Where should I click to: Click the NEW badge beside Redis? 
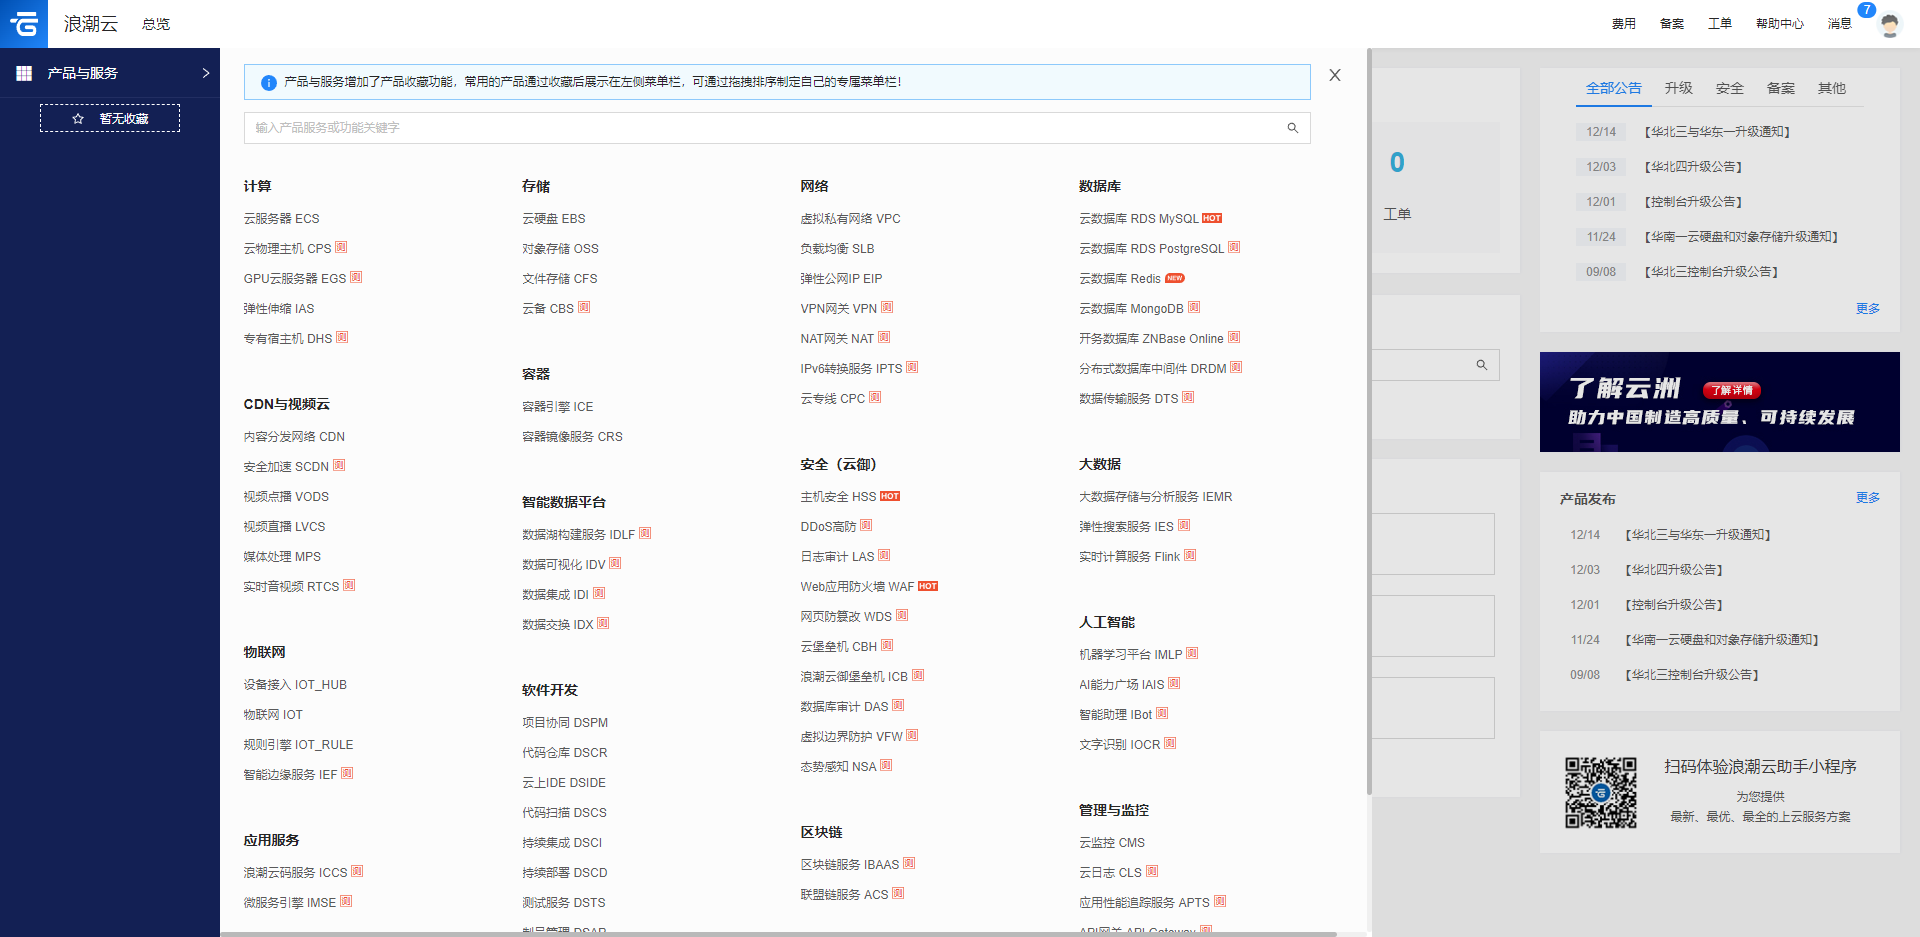coord(1175,278)
